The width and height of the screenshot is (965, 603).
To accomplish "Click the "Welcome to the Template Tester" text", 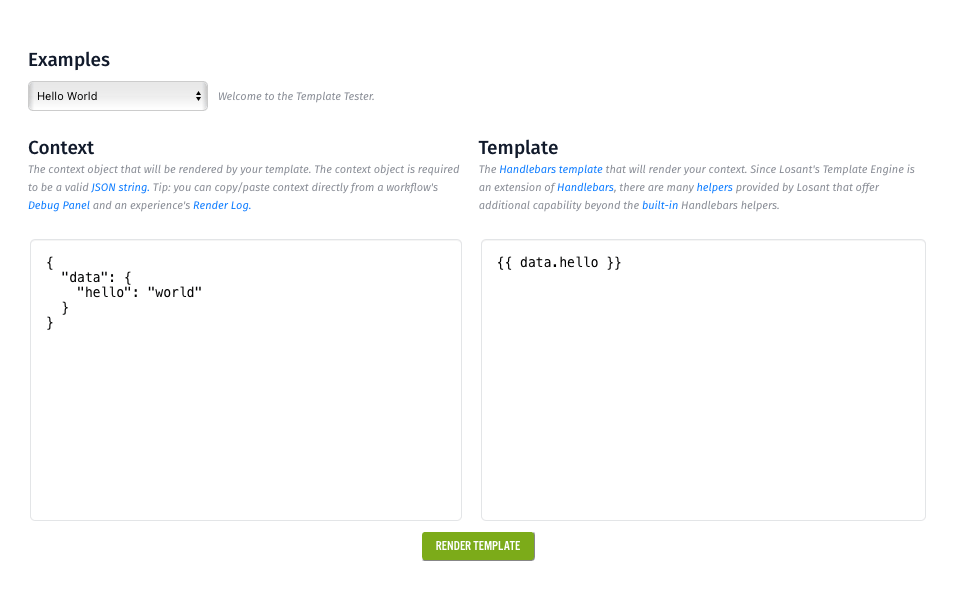I will (x=296, y=97).
